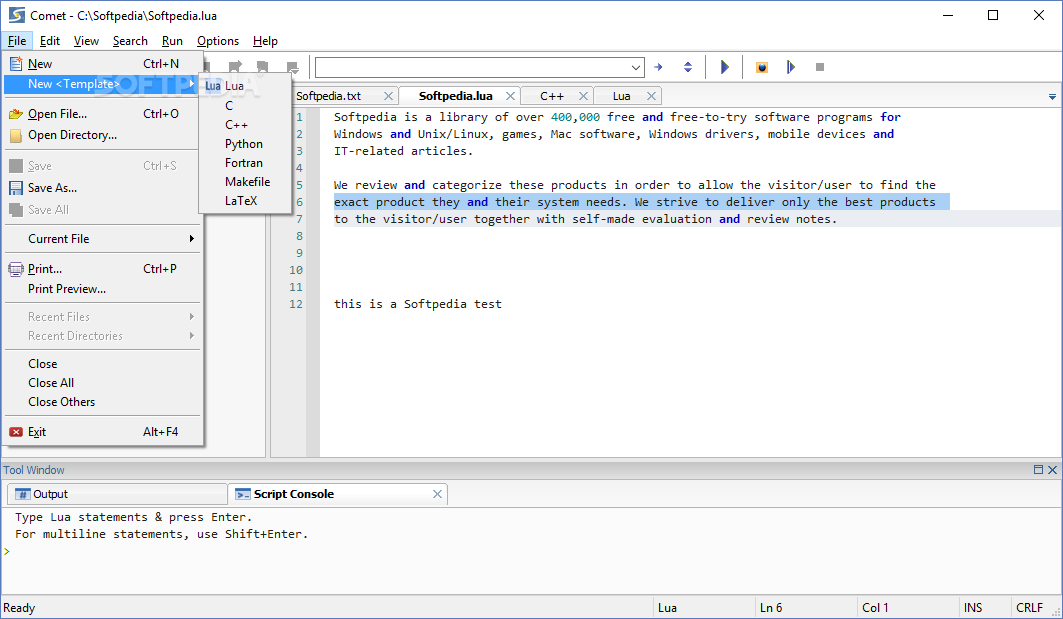Viewport: 1063px width, 619px height.
Task: Close the Softpedia.lua tab with its X
Action: [510, 96]
